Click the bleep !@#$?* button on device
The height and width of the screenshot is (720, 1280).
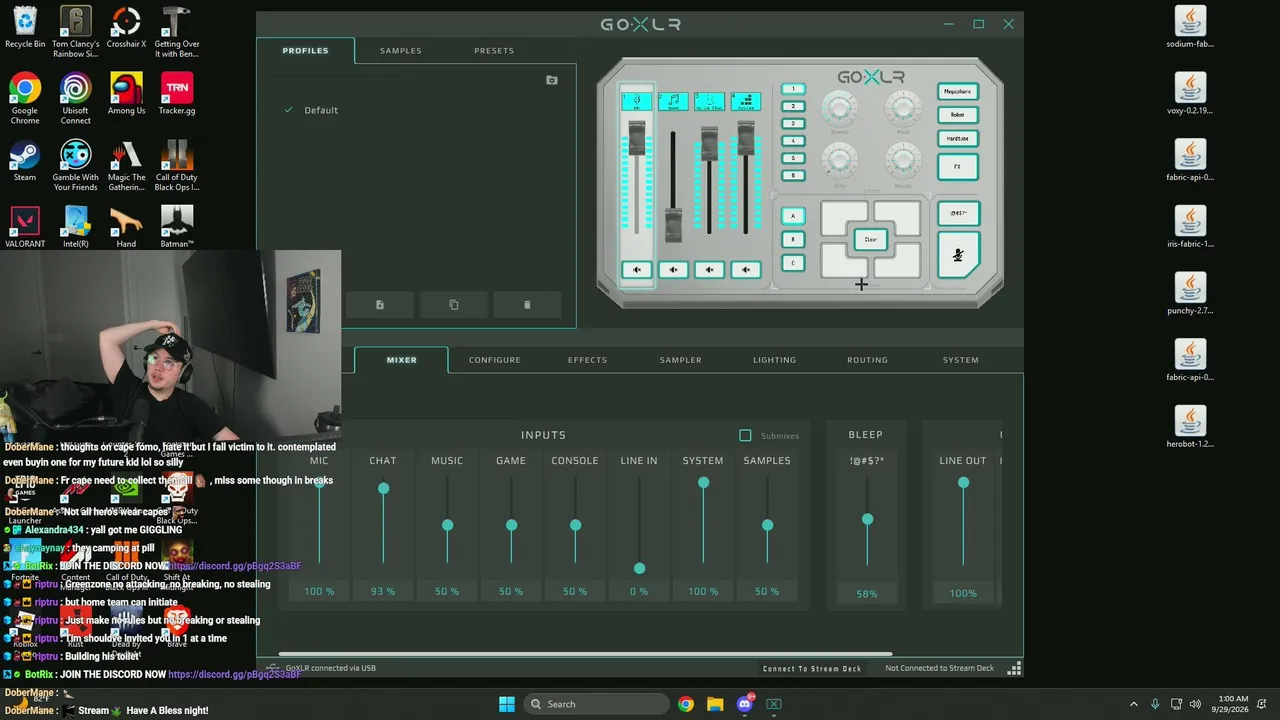[x=958, y=213]
